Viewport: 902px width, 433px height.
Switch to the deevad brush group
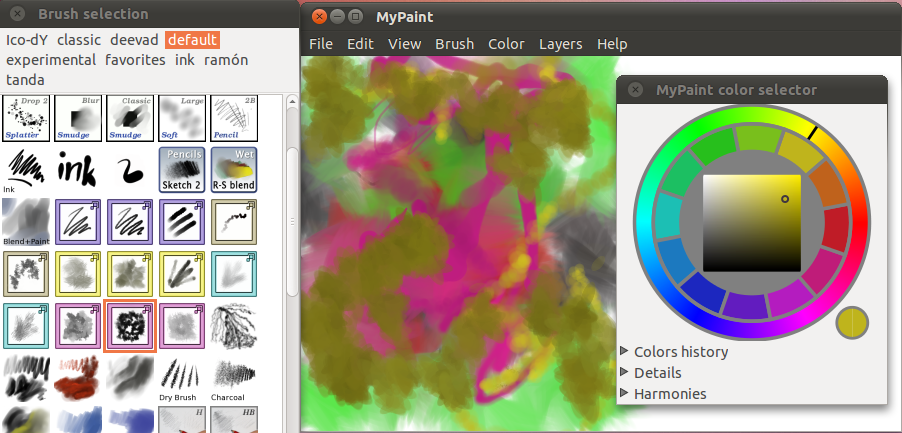(134, 40)
